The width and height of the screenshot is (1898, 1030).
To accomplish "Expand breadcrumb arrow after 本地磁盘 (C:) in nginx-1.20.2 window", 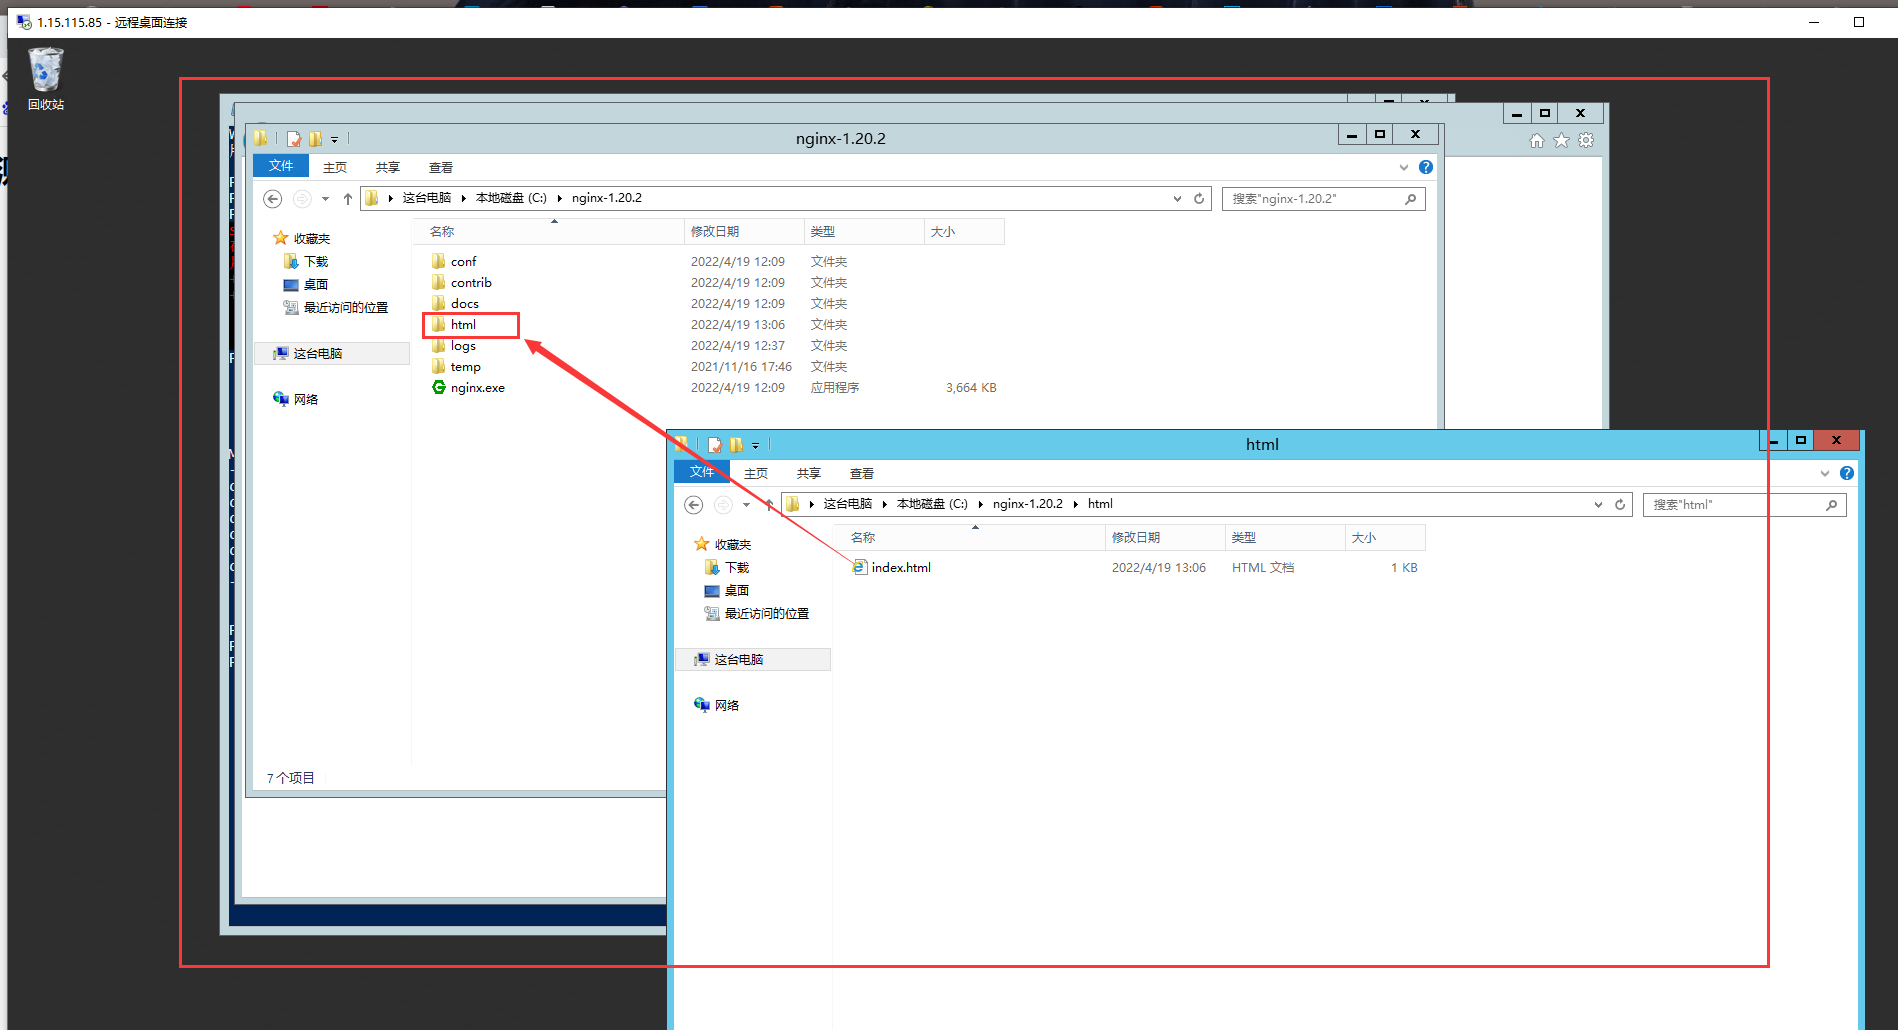I will click(559, 198).
